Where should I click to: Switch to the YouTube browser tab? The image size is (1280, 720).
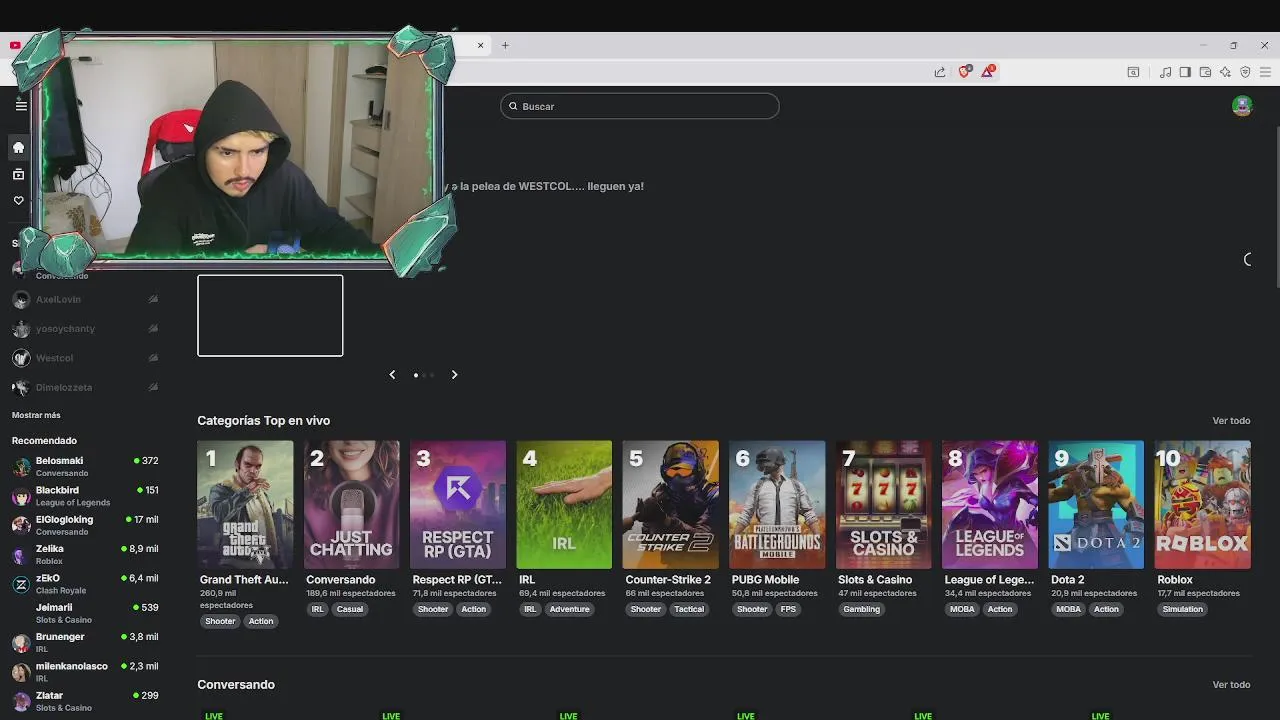click(x=15, y=45)
